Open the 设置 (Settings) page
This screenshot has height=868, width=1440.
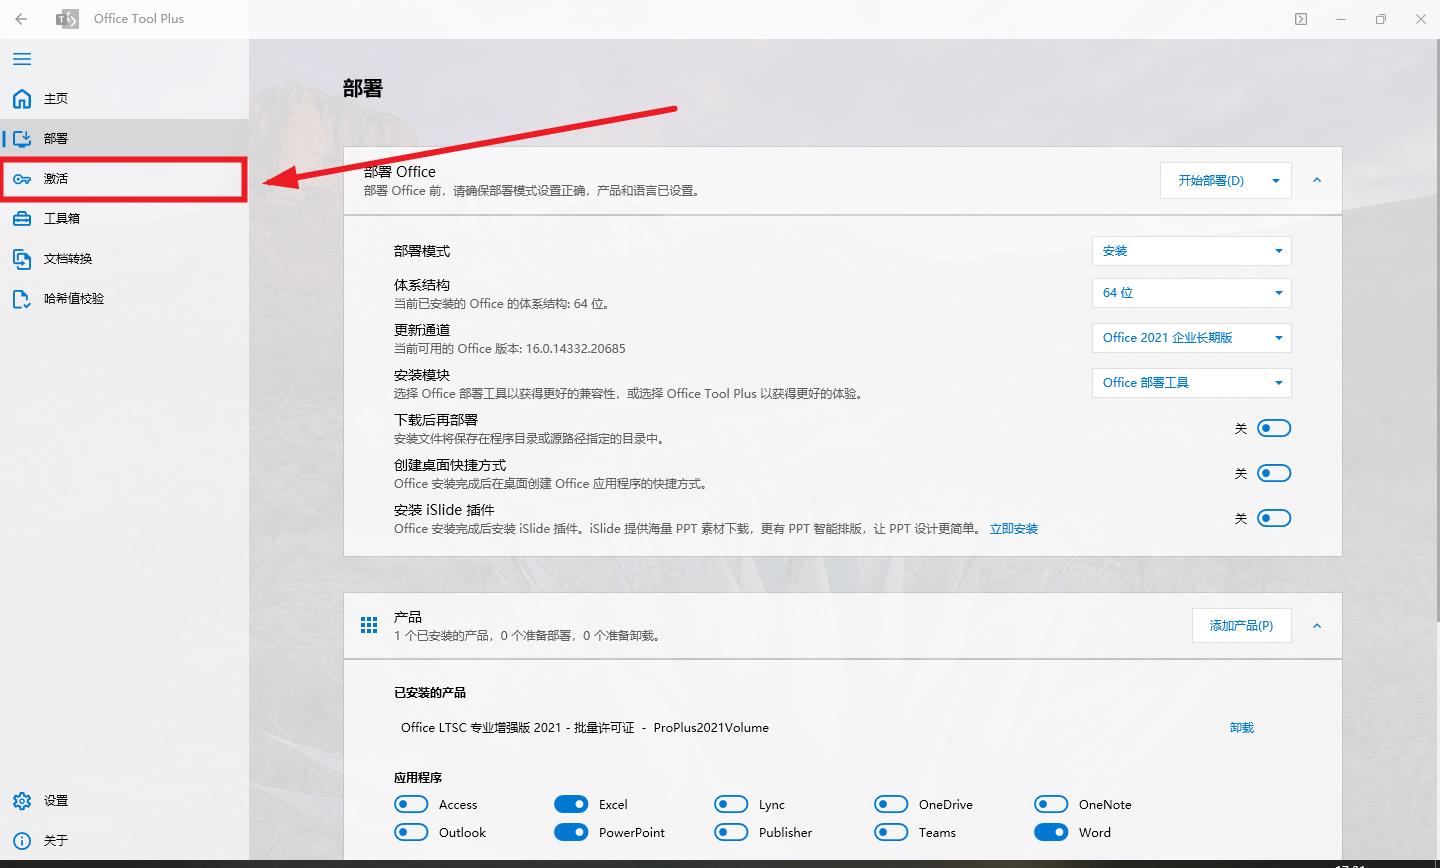coord(55,800)
